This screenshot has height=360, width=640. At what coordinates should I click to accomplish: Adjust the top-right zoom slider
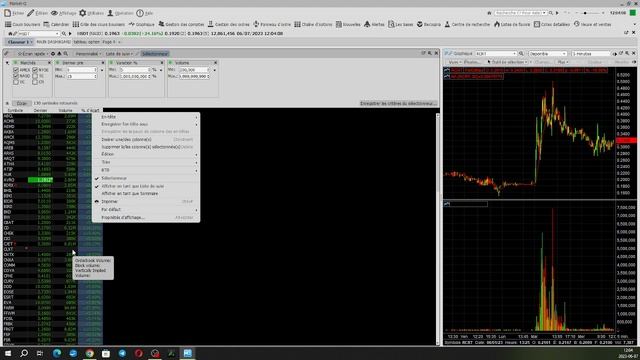pos(586,13)
